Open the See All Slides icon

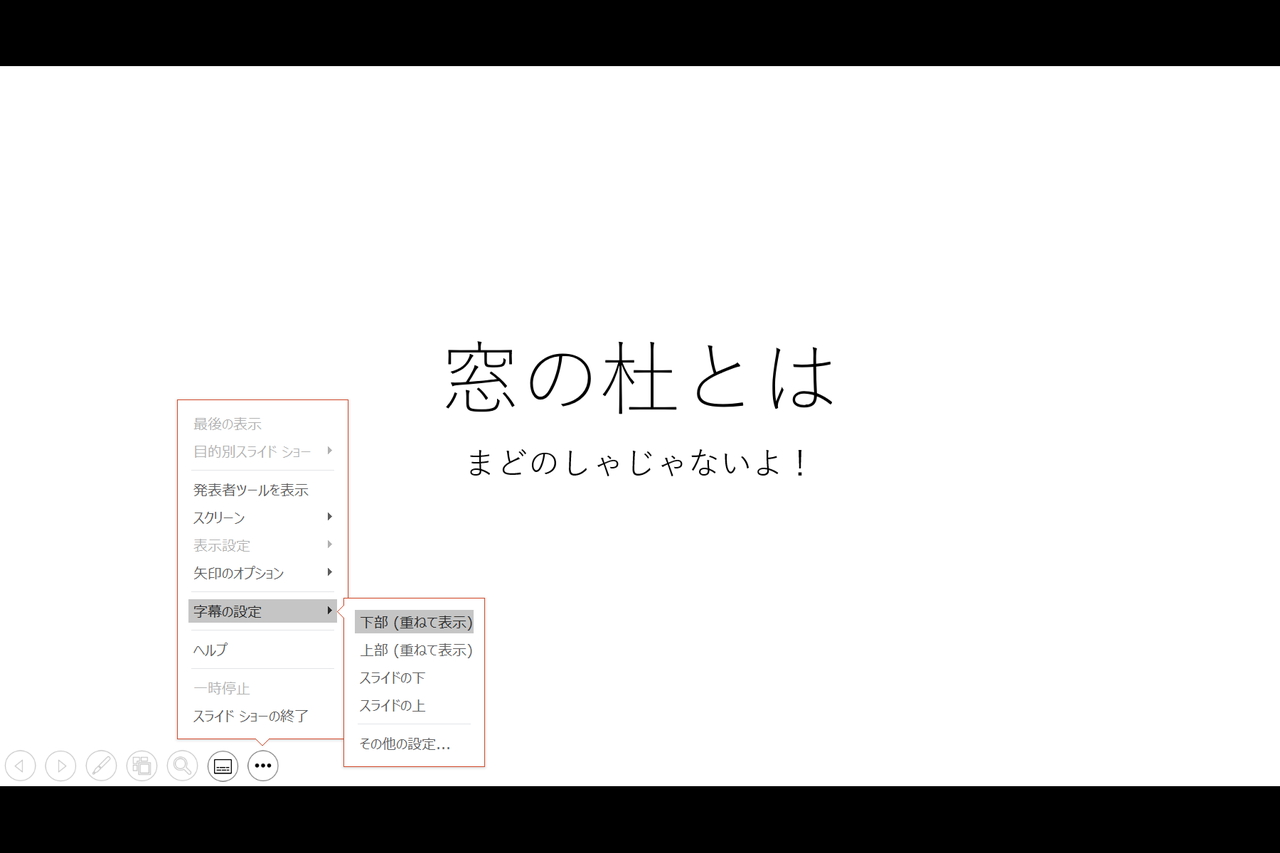point(142,766)
